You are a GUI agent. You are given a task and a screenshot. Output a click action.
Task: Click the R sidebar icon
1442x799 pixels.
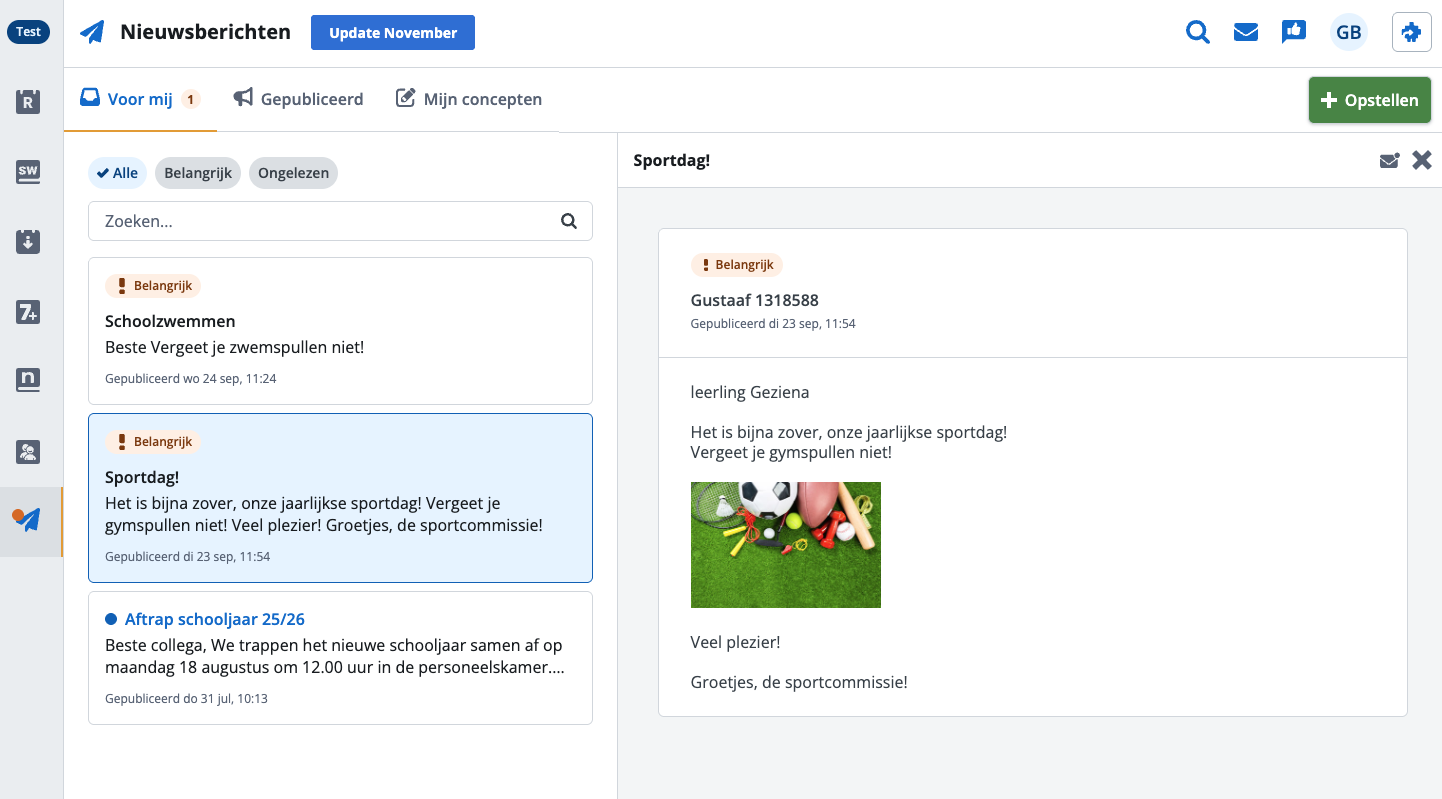tap(28, 102)
